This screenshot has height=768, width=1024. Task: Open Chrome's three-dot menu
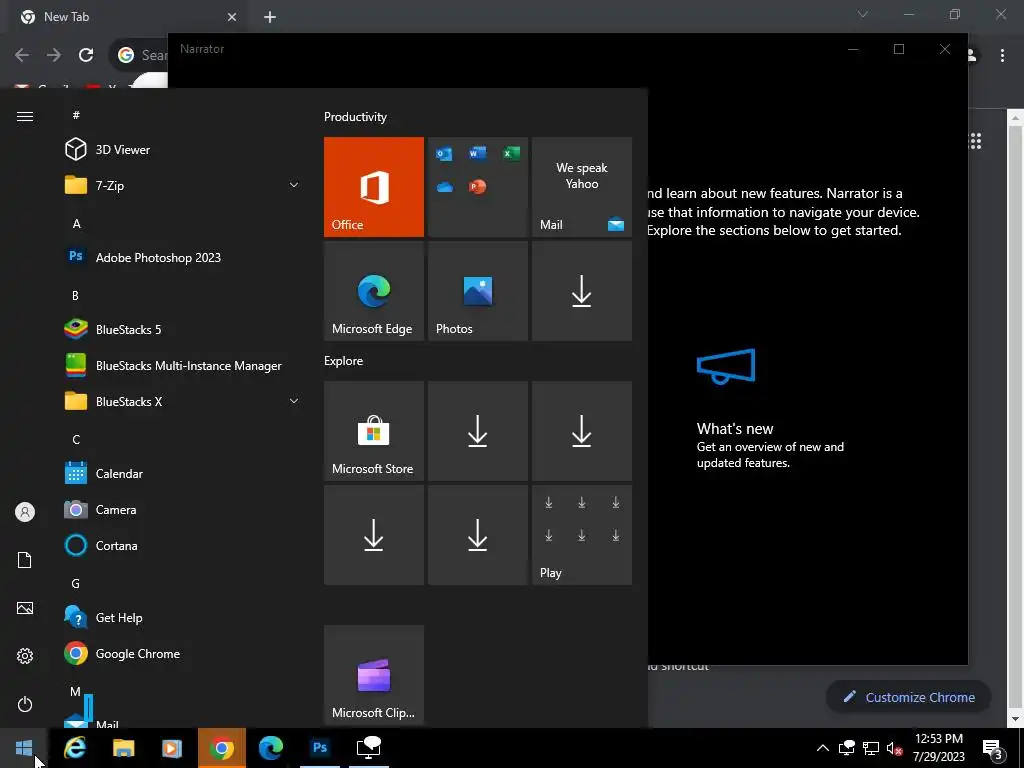(1002, 56)
